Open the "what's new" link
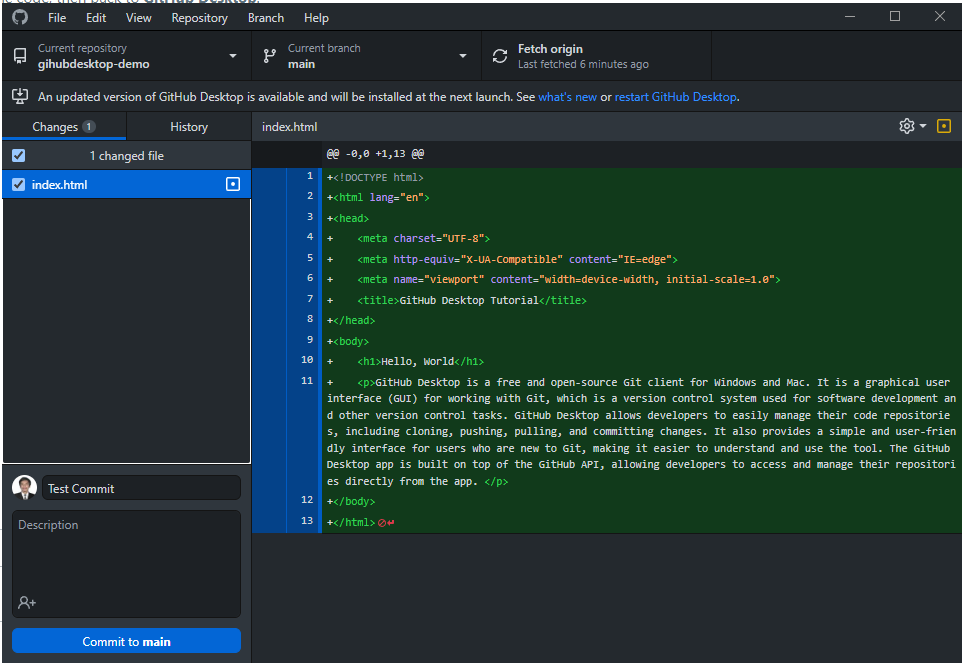Image resolution: width=966 pixels, height=666 pixels. coord(567,97)
